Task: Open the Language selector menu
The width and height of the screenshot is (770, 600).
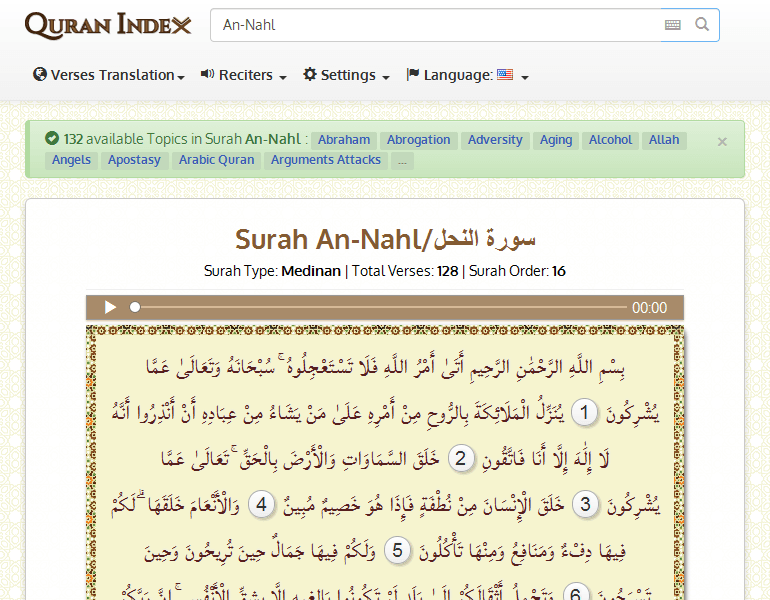Action: tap(467, 75)
